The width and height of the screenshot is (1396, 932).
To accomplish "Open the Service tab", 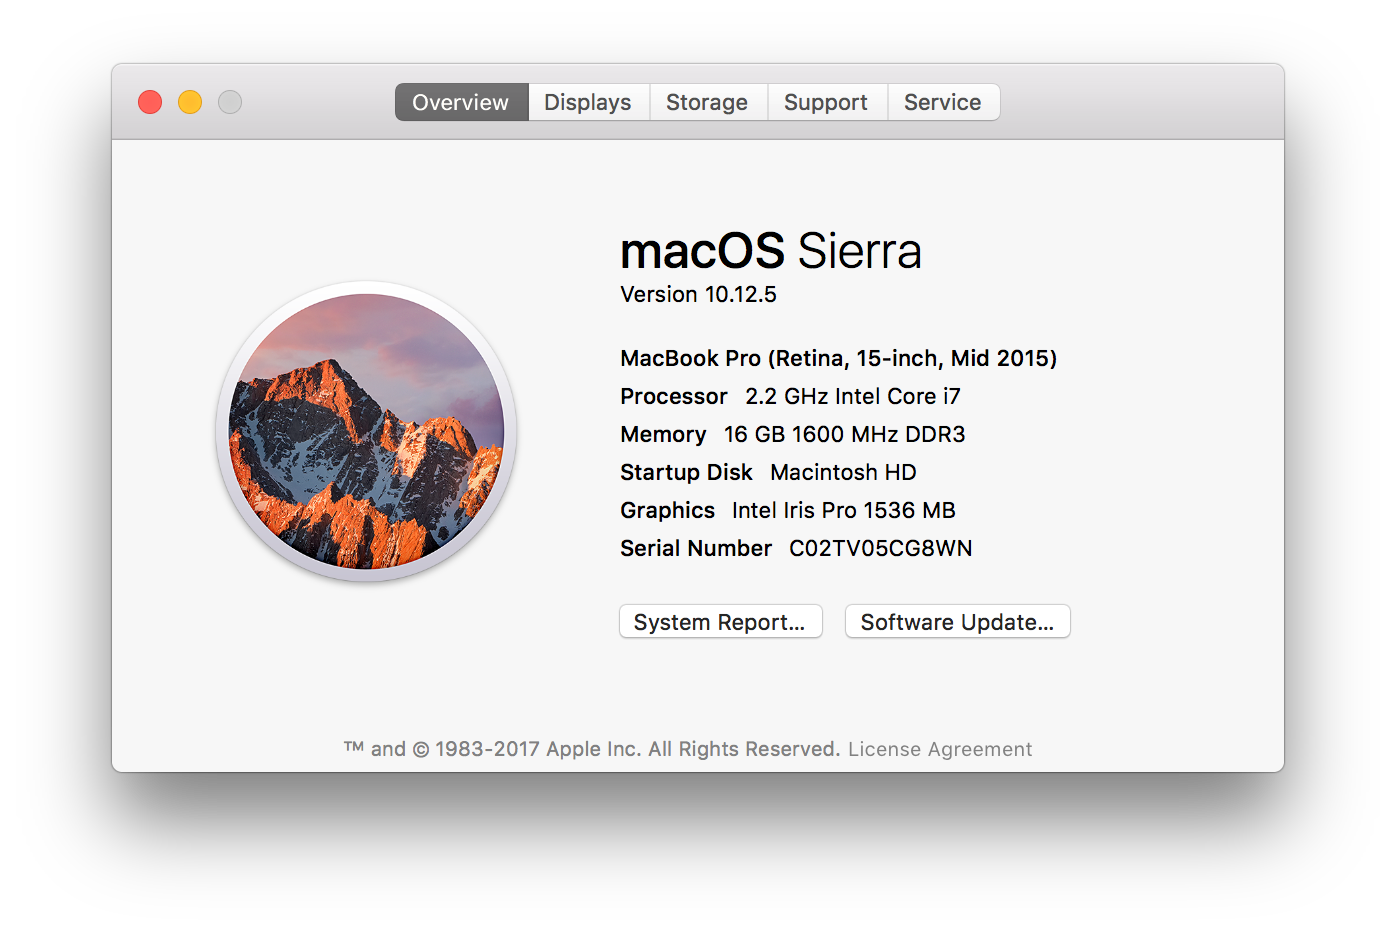I will 942,102.
